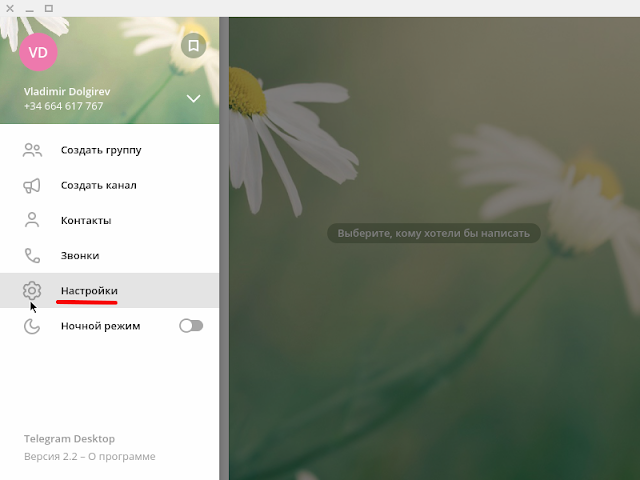Click the name Vladimir Dolgirev
The width and height of the screenshot is (640, 480).
point(67,91)
